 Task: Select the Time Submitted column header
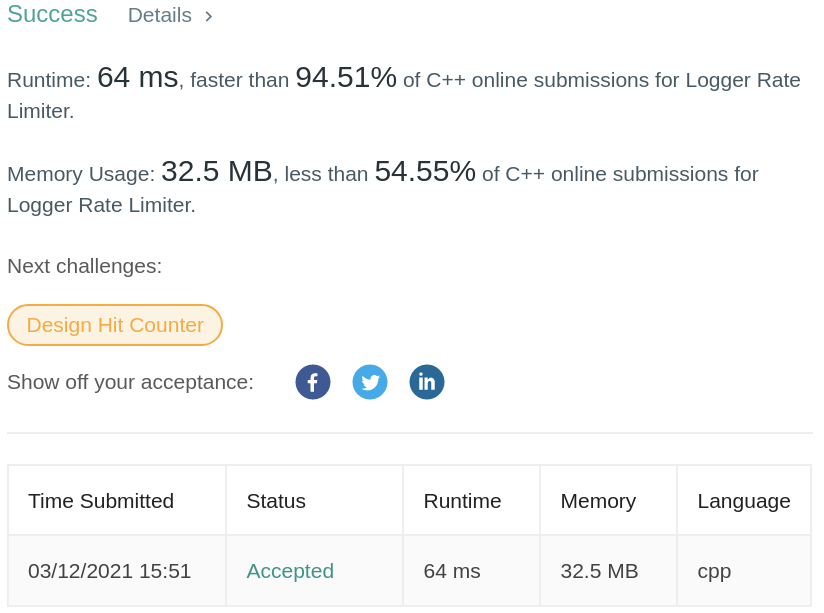[x=101, y=501]
